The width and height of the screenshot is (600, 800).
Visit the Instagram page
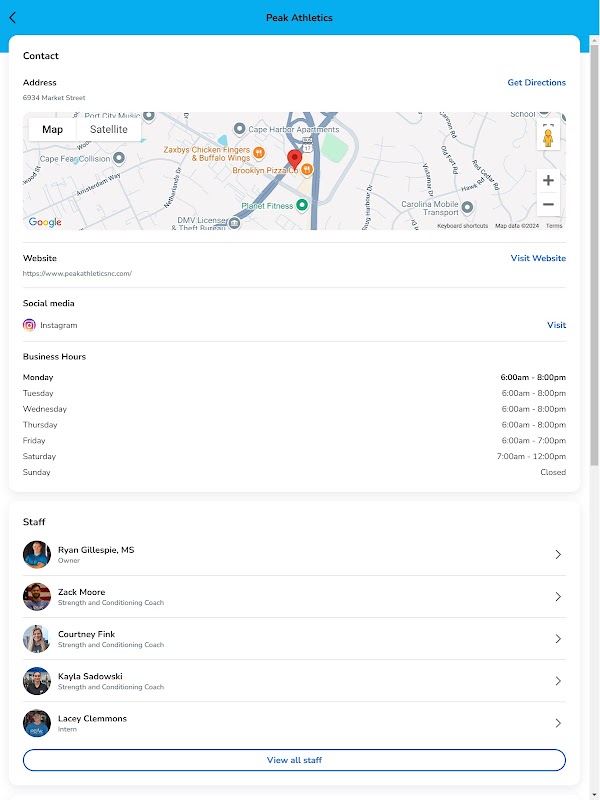click(557, 325)
